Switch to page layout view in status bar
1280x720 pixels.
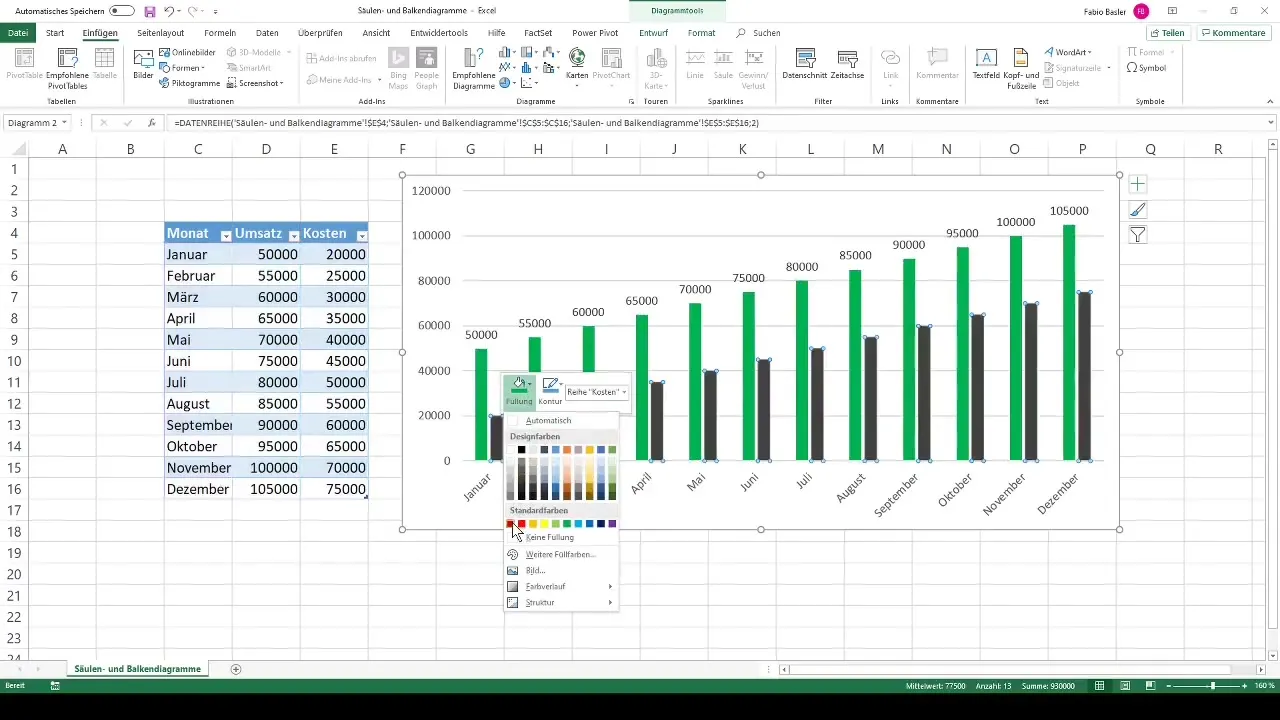point(1126,686)
